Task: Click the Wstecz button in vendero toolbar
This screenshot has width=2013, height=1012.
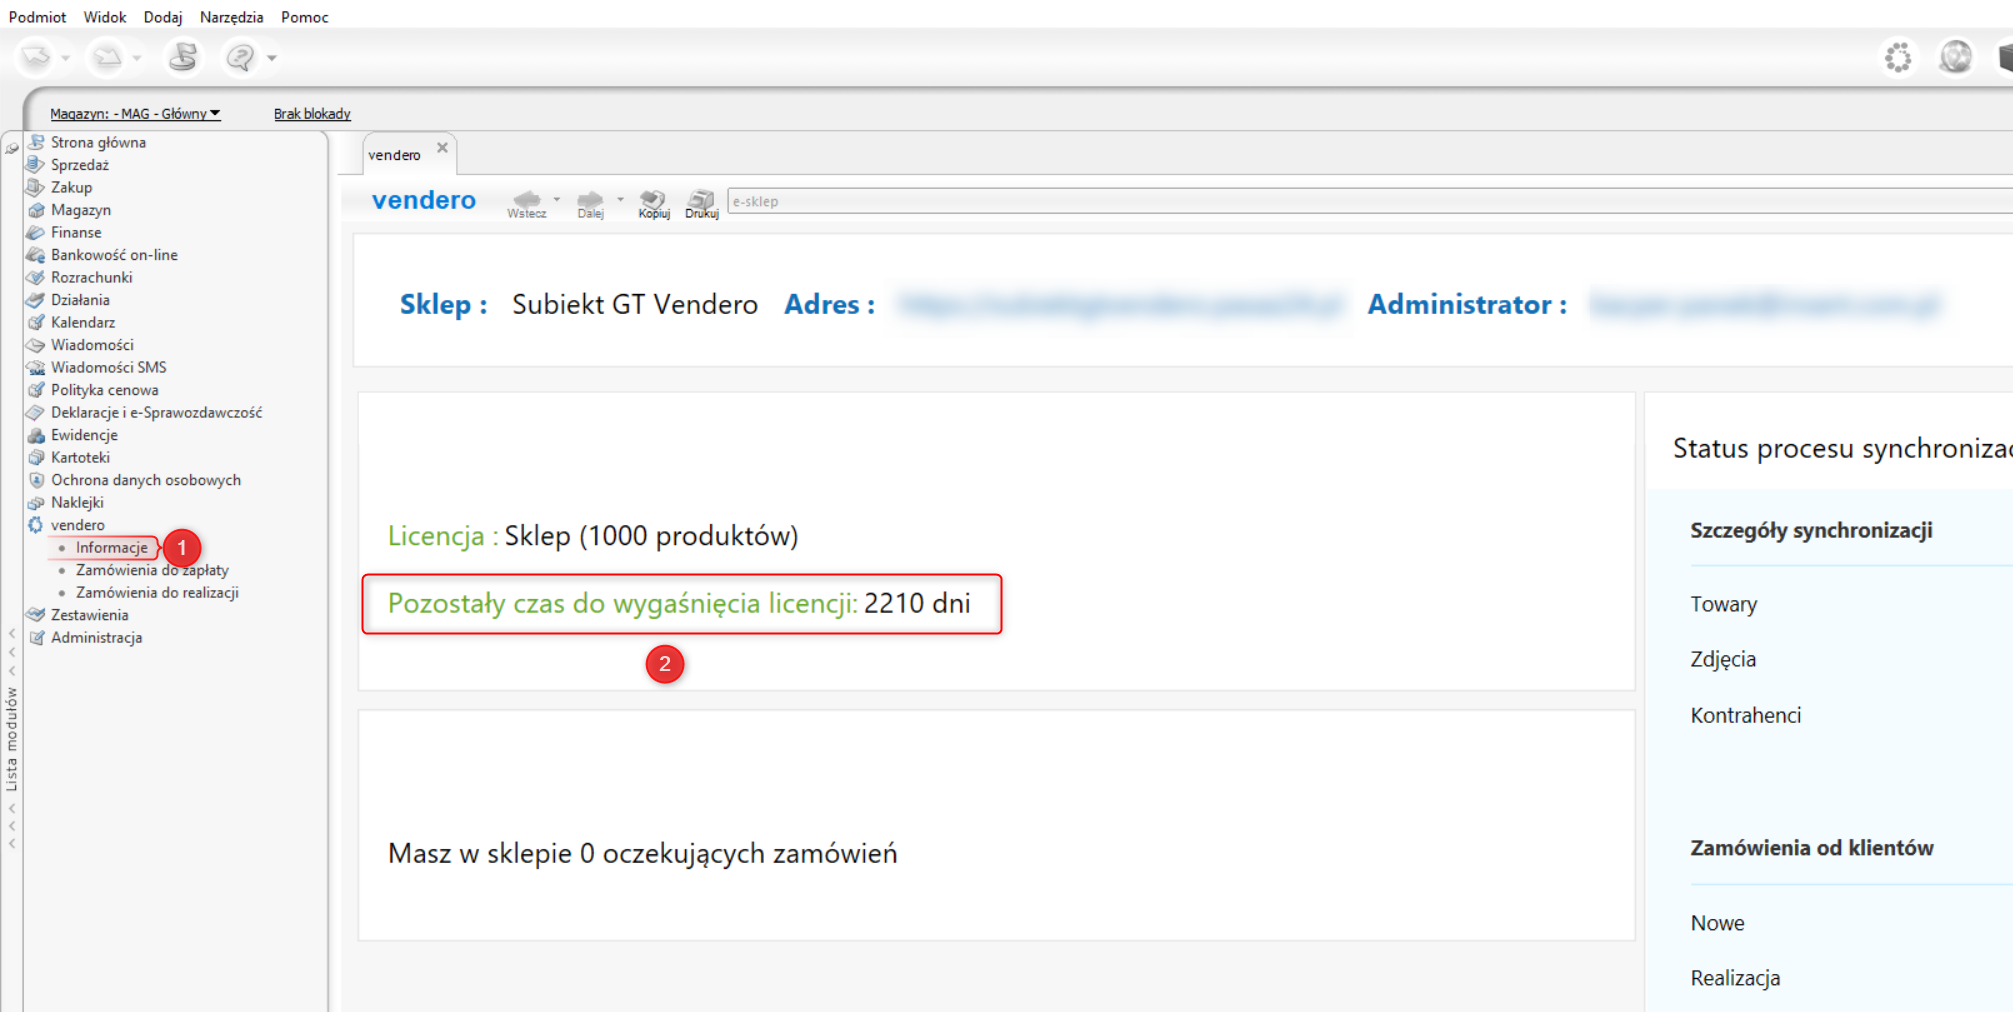Action: click(527, 203)
